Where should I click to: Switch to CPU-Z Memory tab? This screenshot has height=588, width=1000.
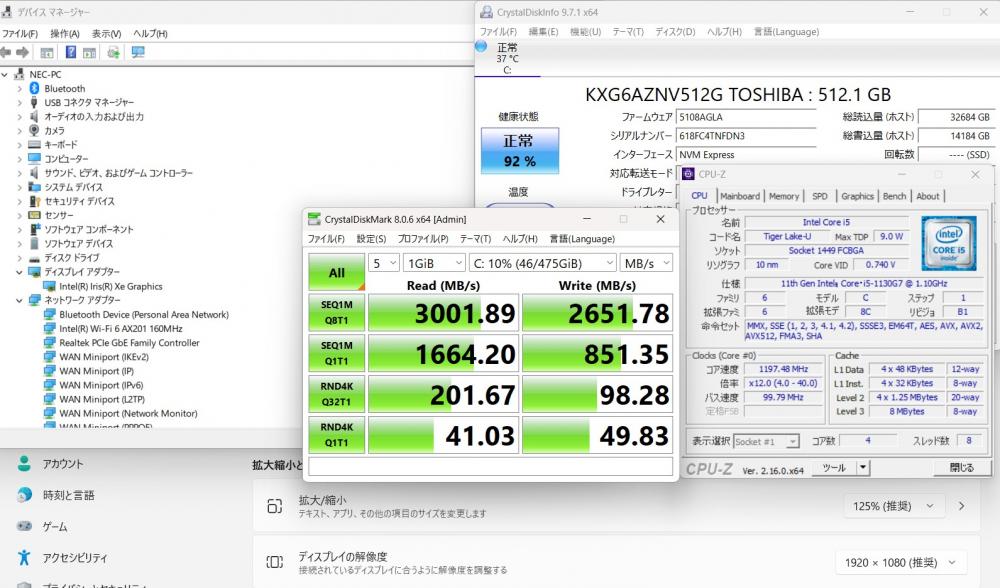coord(784,196)
